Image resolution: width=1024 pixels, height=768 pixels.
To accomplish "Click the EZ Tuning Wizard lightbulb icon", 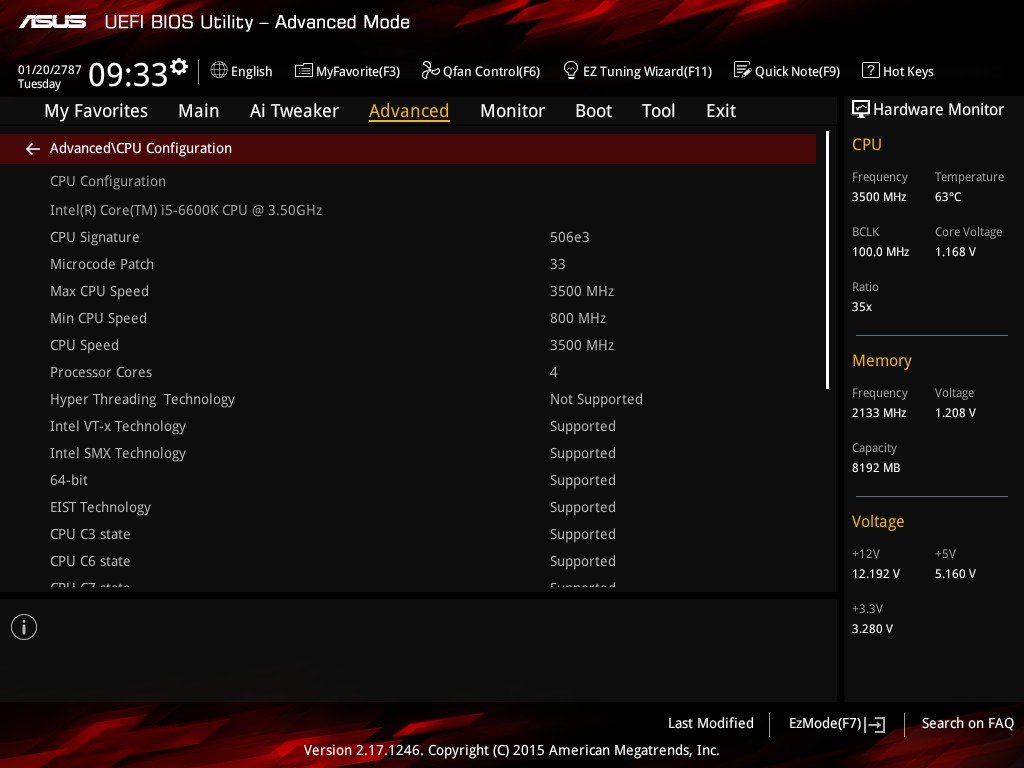I will click(x=571, y=70).
